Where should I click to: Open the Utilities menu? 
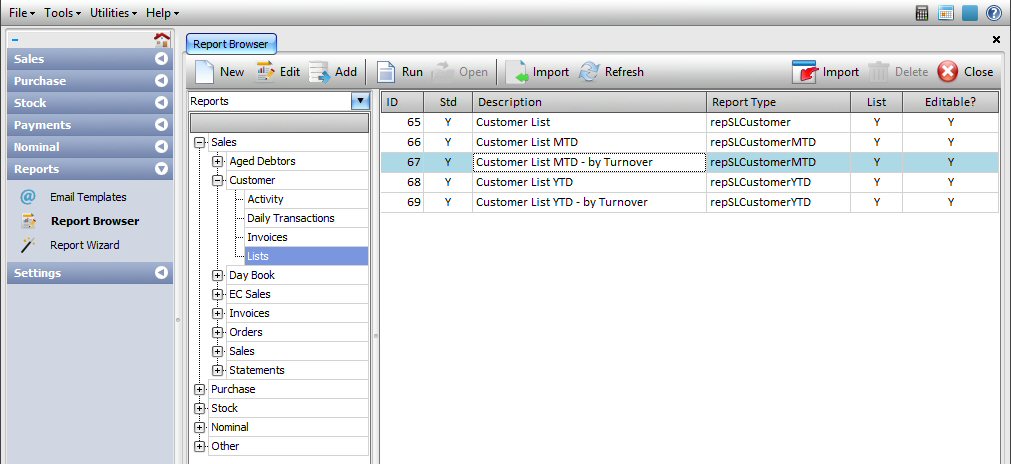click(113, 13)
